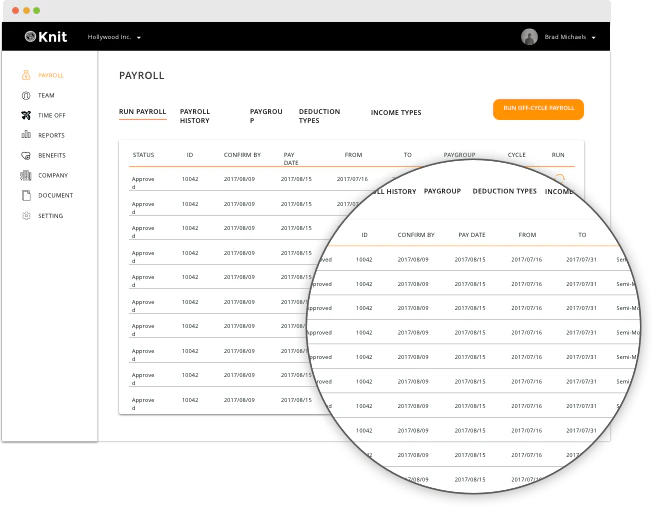The image size is (653, 507).
Task: Click the From column header in main table
Action: (x=354, y=155)
